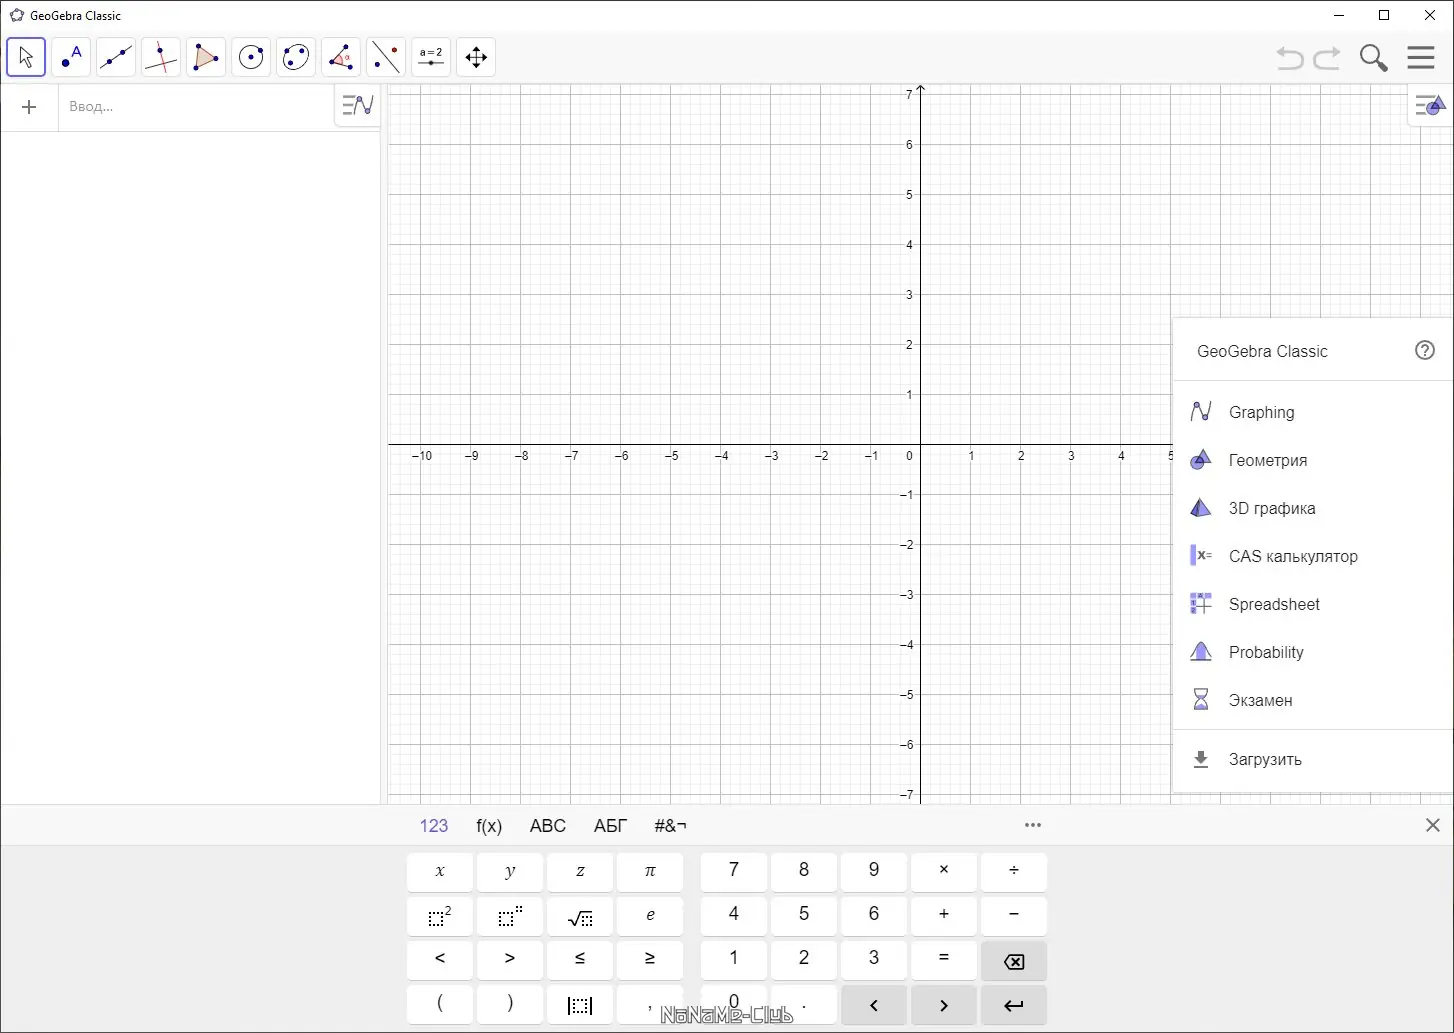The width and height of the screenshot is (1454, 1033).
Task: Tap the less-than or equal key
Action: click(580, 959)
